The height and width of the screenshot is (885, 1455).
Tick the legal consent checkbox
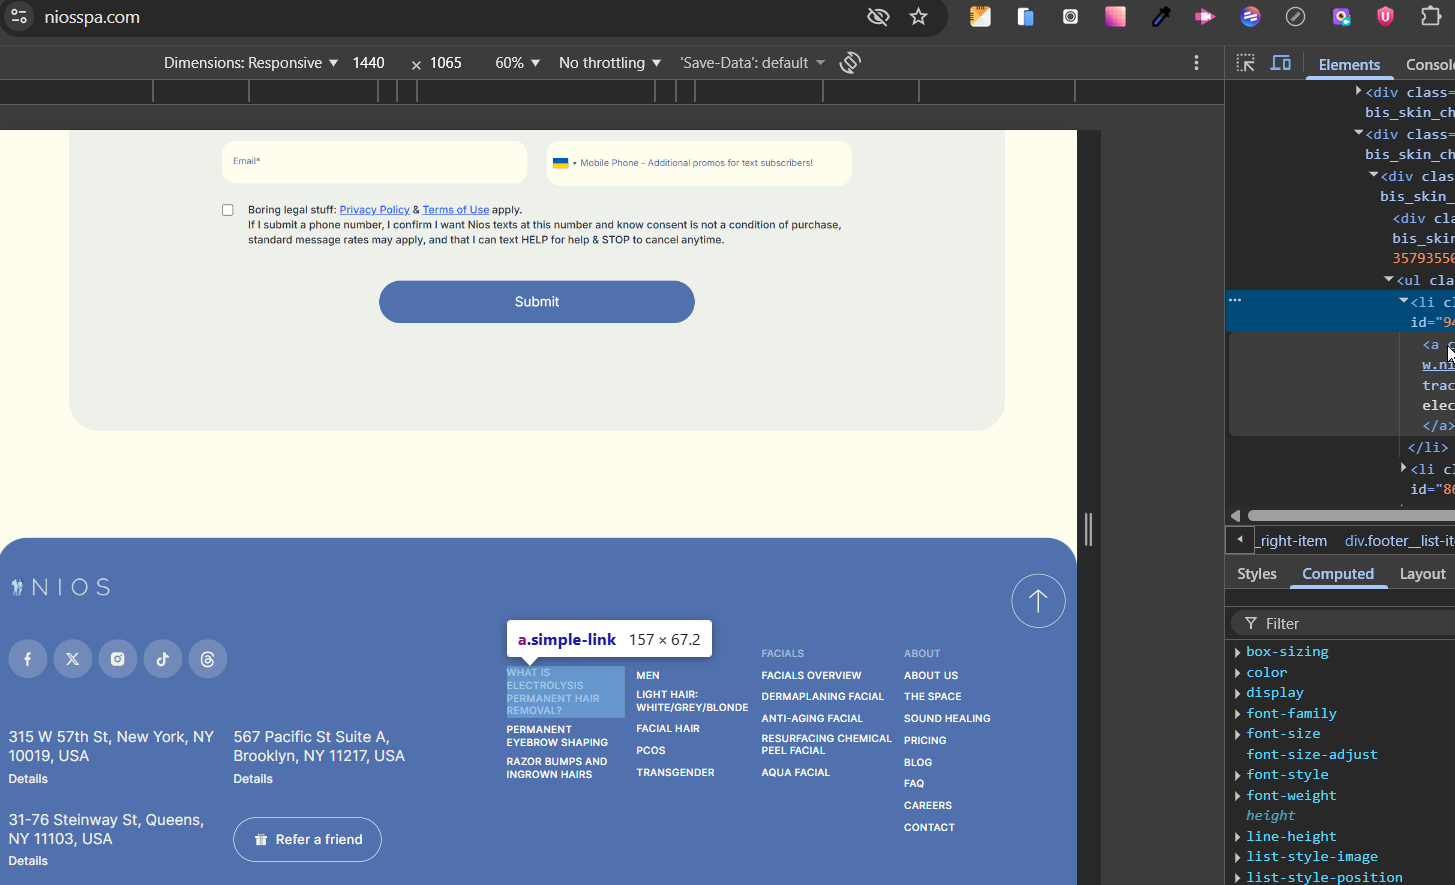[228, 210]
